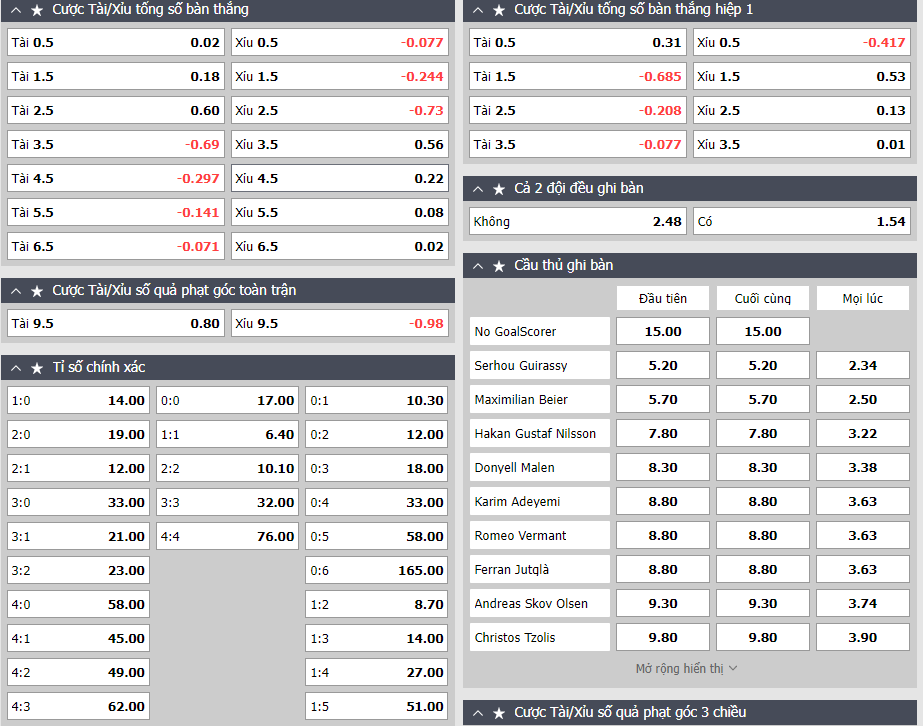This screenshot has height=726, width=923.
Task: Collapse Cả 2 đội đều ghi bàn section
Action: pos(478,189)
